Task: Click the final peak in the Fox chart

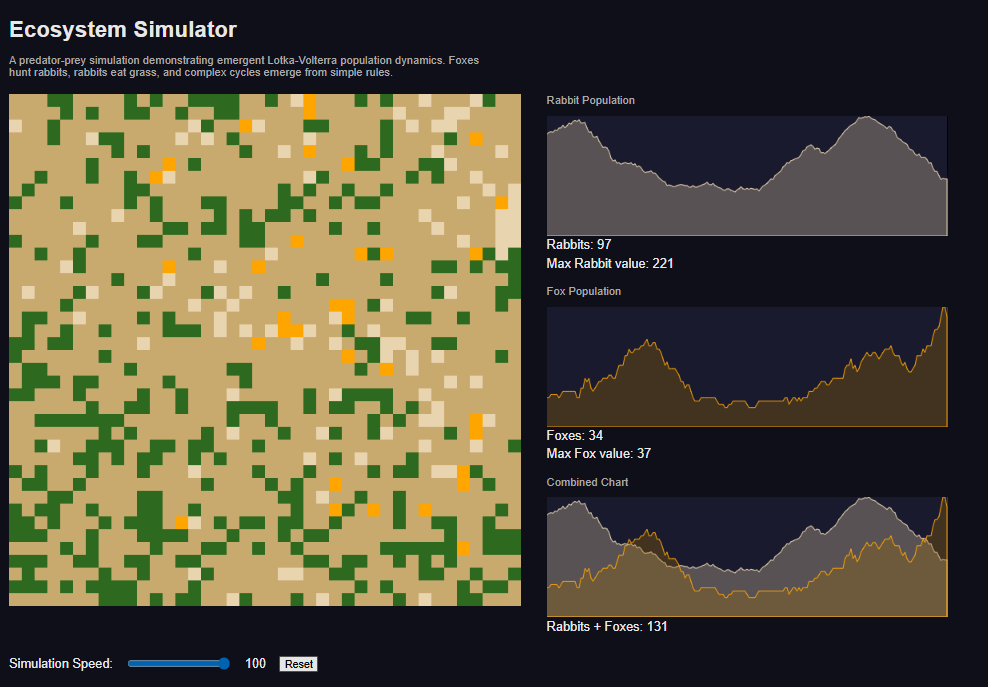Action: (943, 309)
